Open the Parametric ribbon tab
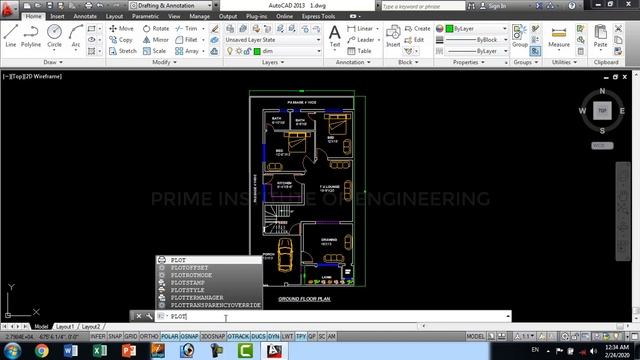640x360 pixels. pyautogui.click(x=145, y=16)
